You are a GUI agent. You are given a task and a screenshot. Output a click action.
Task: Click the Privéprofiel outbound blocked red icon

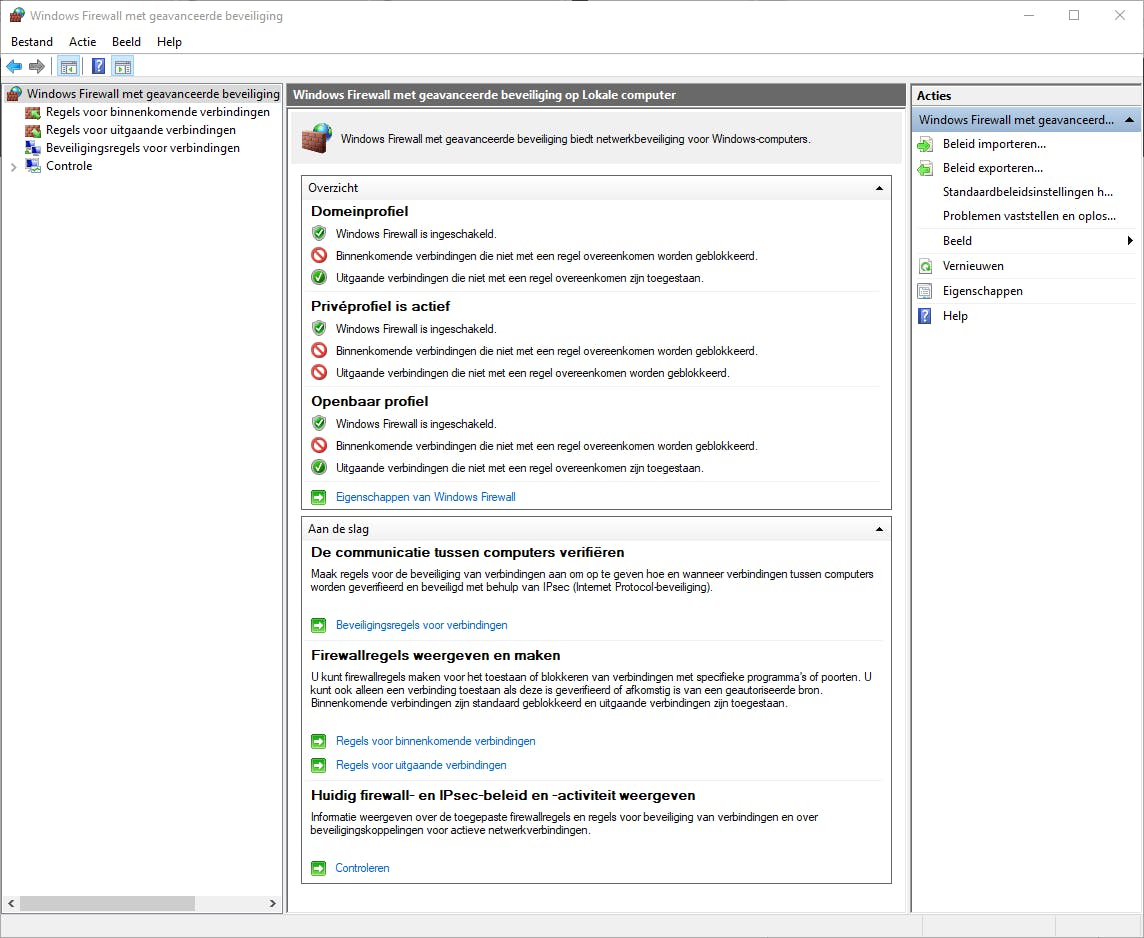pyautogui.click(x=319, y=372)
